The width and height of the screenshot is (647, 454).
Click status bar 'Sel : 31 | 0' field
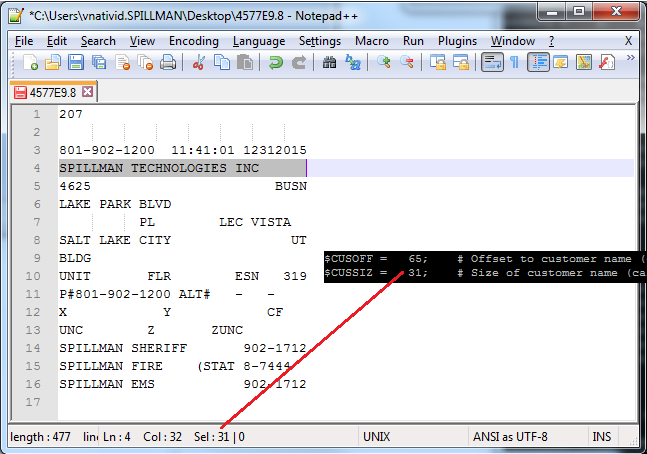tap(219, 437)
